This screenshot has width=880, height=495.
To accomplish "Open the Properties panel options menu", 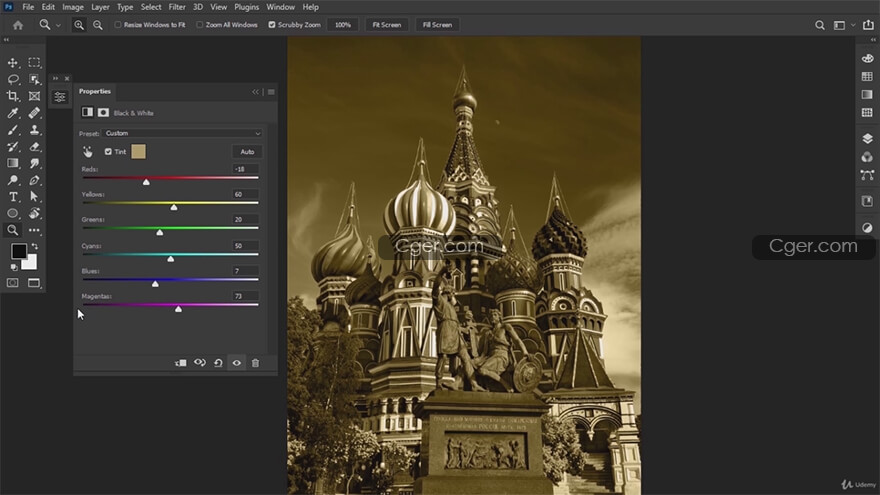I will click(271, 92).
